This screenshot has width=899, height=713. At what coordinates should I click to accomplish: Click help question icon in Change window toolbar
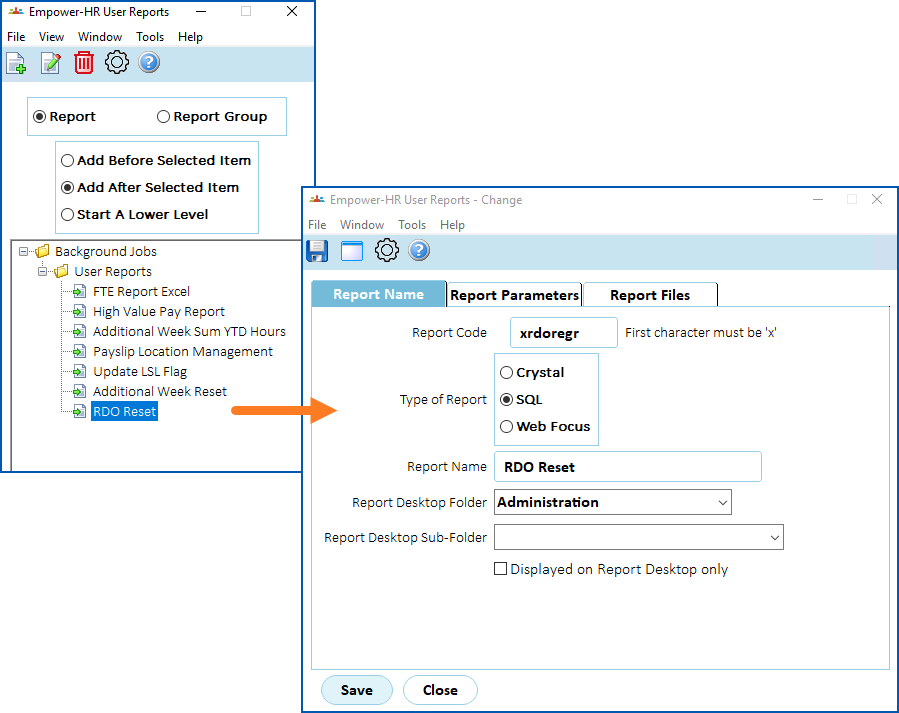pos(419,250)
